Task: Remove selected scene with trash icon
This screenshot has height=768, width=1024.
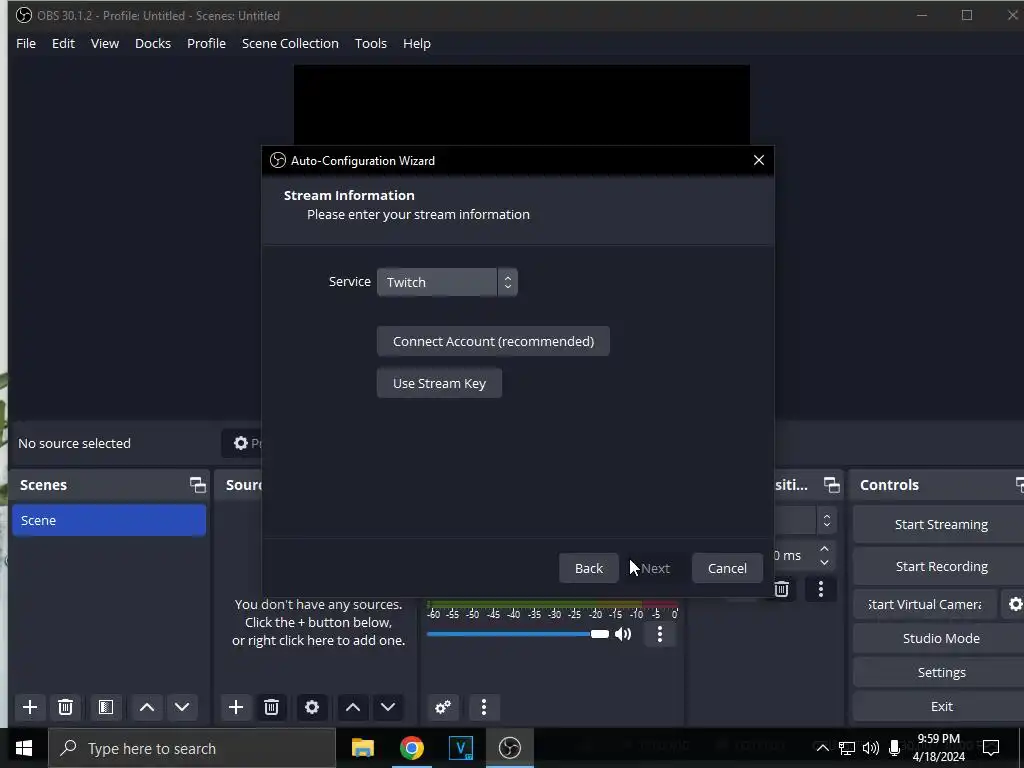Action: [65, 707]
